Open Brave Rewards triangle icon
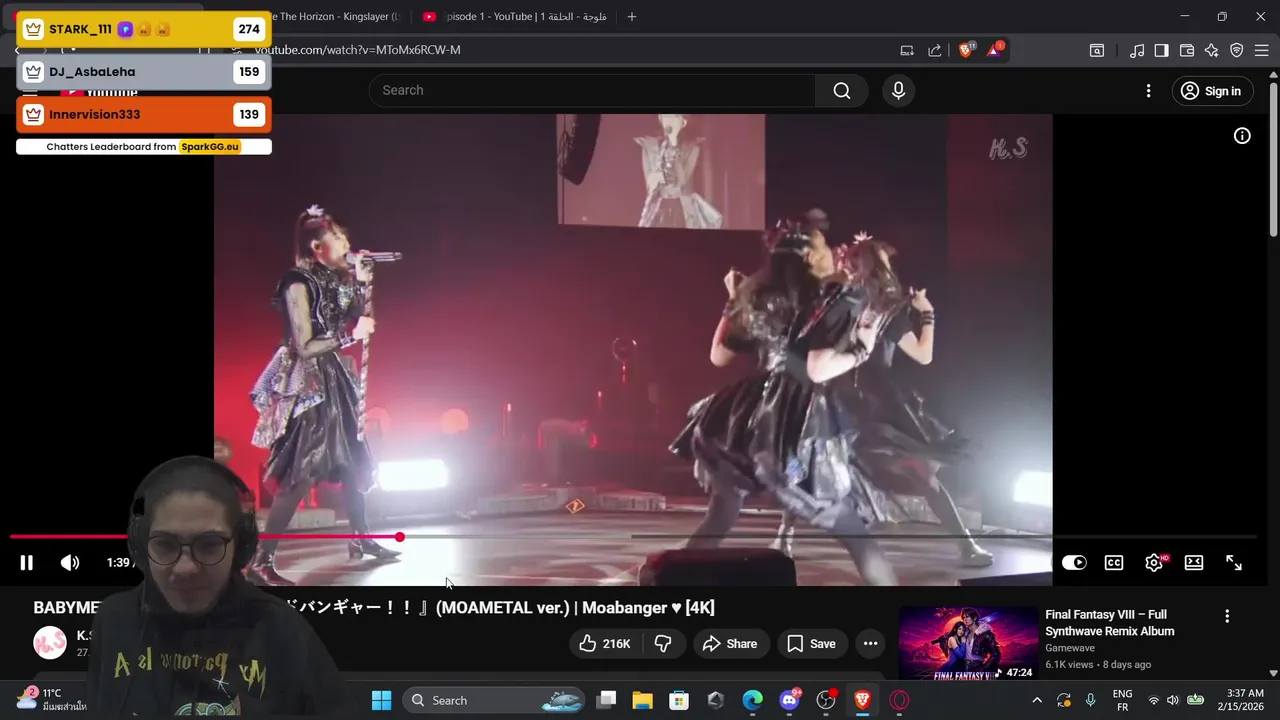1280x720 pixels. tap(995, 50)
